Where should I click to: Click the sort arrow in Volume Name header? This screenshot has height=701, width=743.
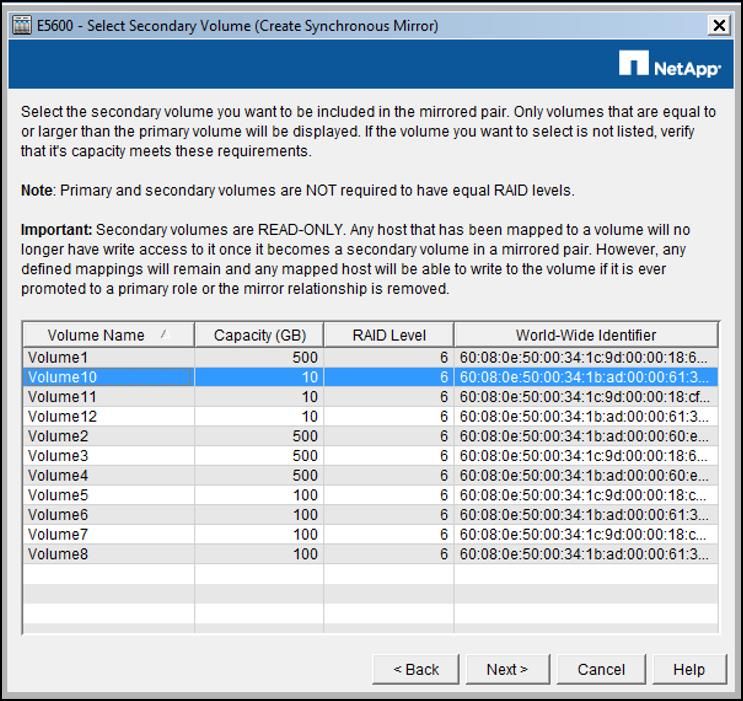164,335
